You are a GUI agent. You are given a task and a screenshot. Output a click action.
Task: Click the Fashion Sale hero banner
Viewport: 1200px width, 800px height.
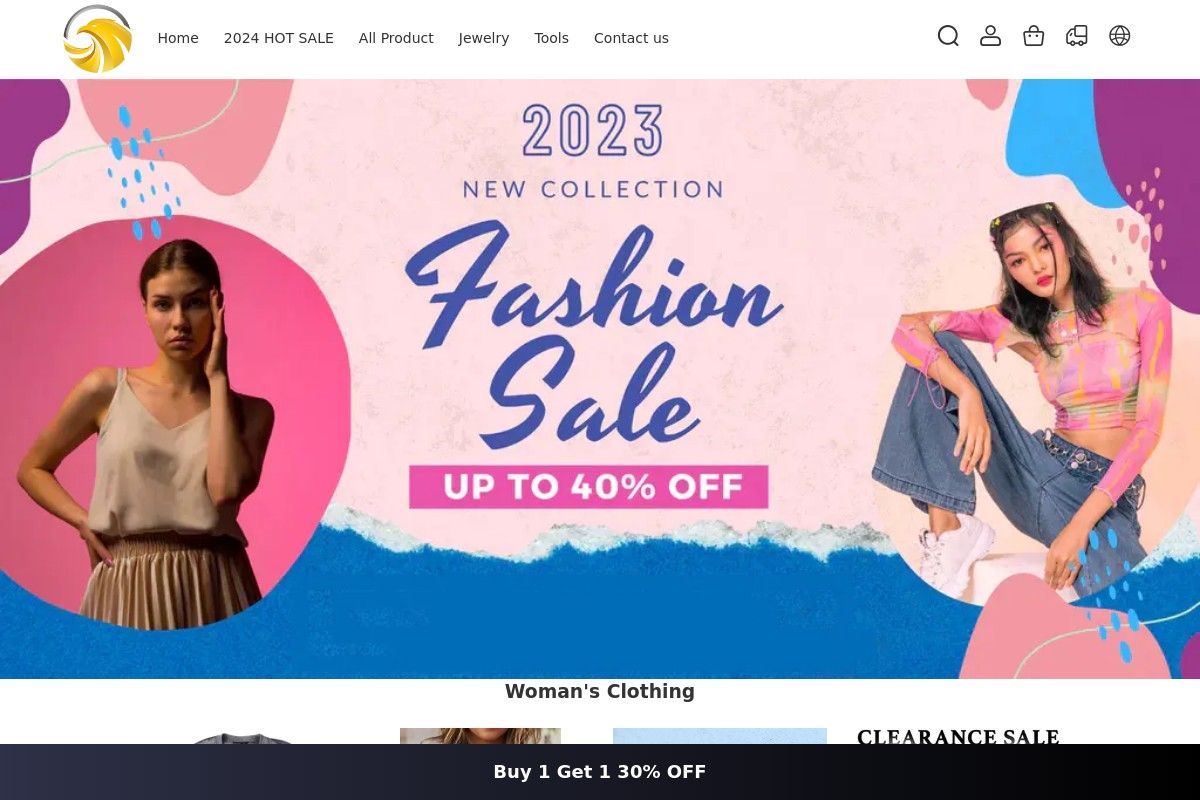click(600, 379)
